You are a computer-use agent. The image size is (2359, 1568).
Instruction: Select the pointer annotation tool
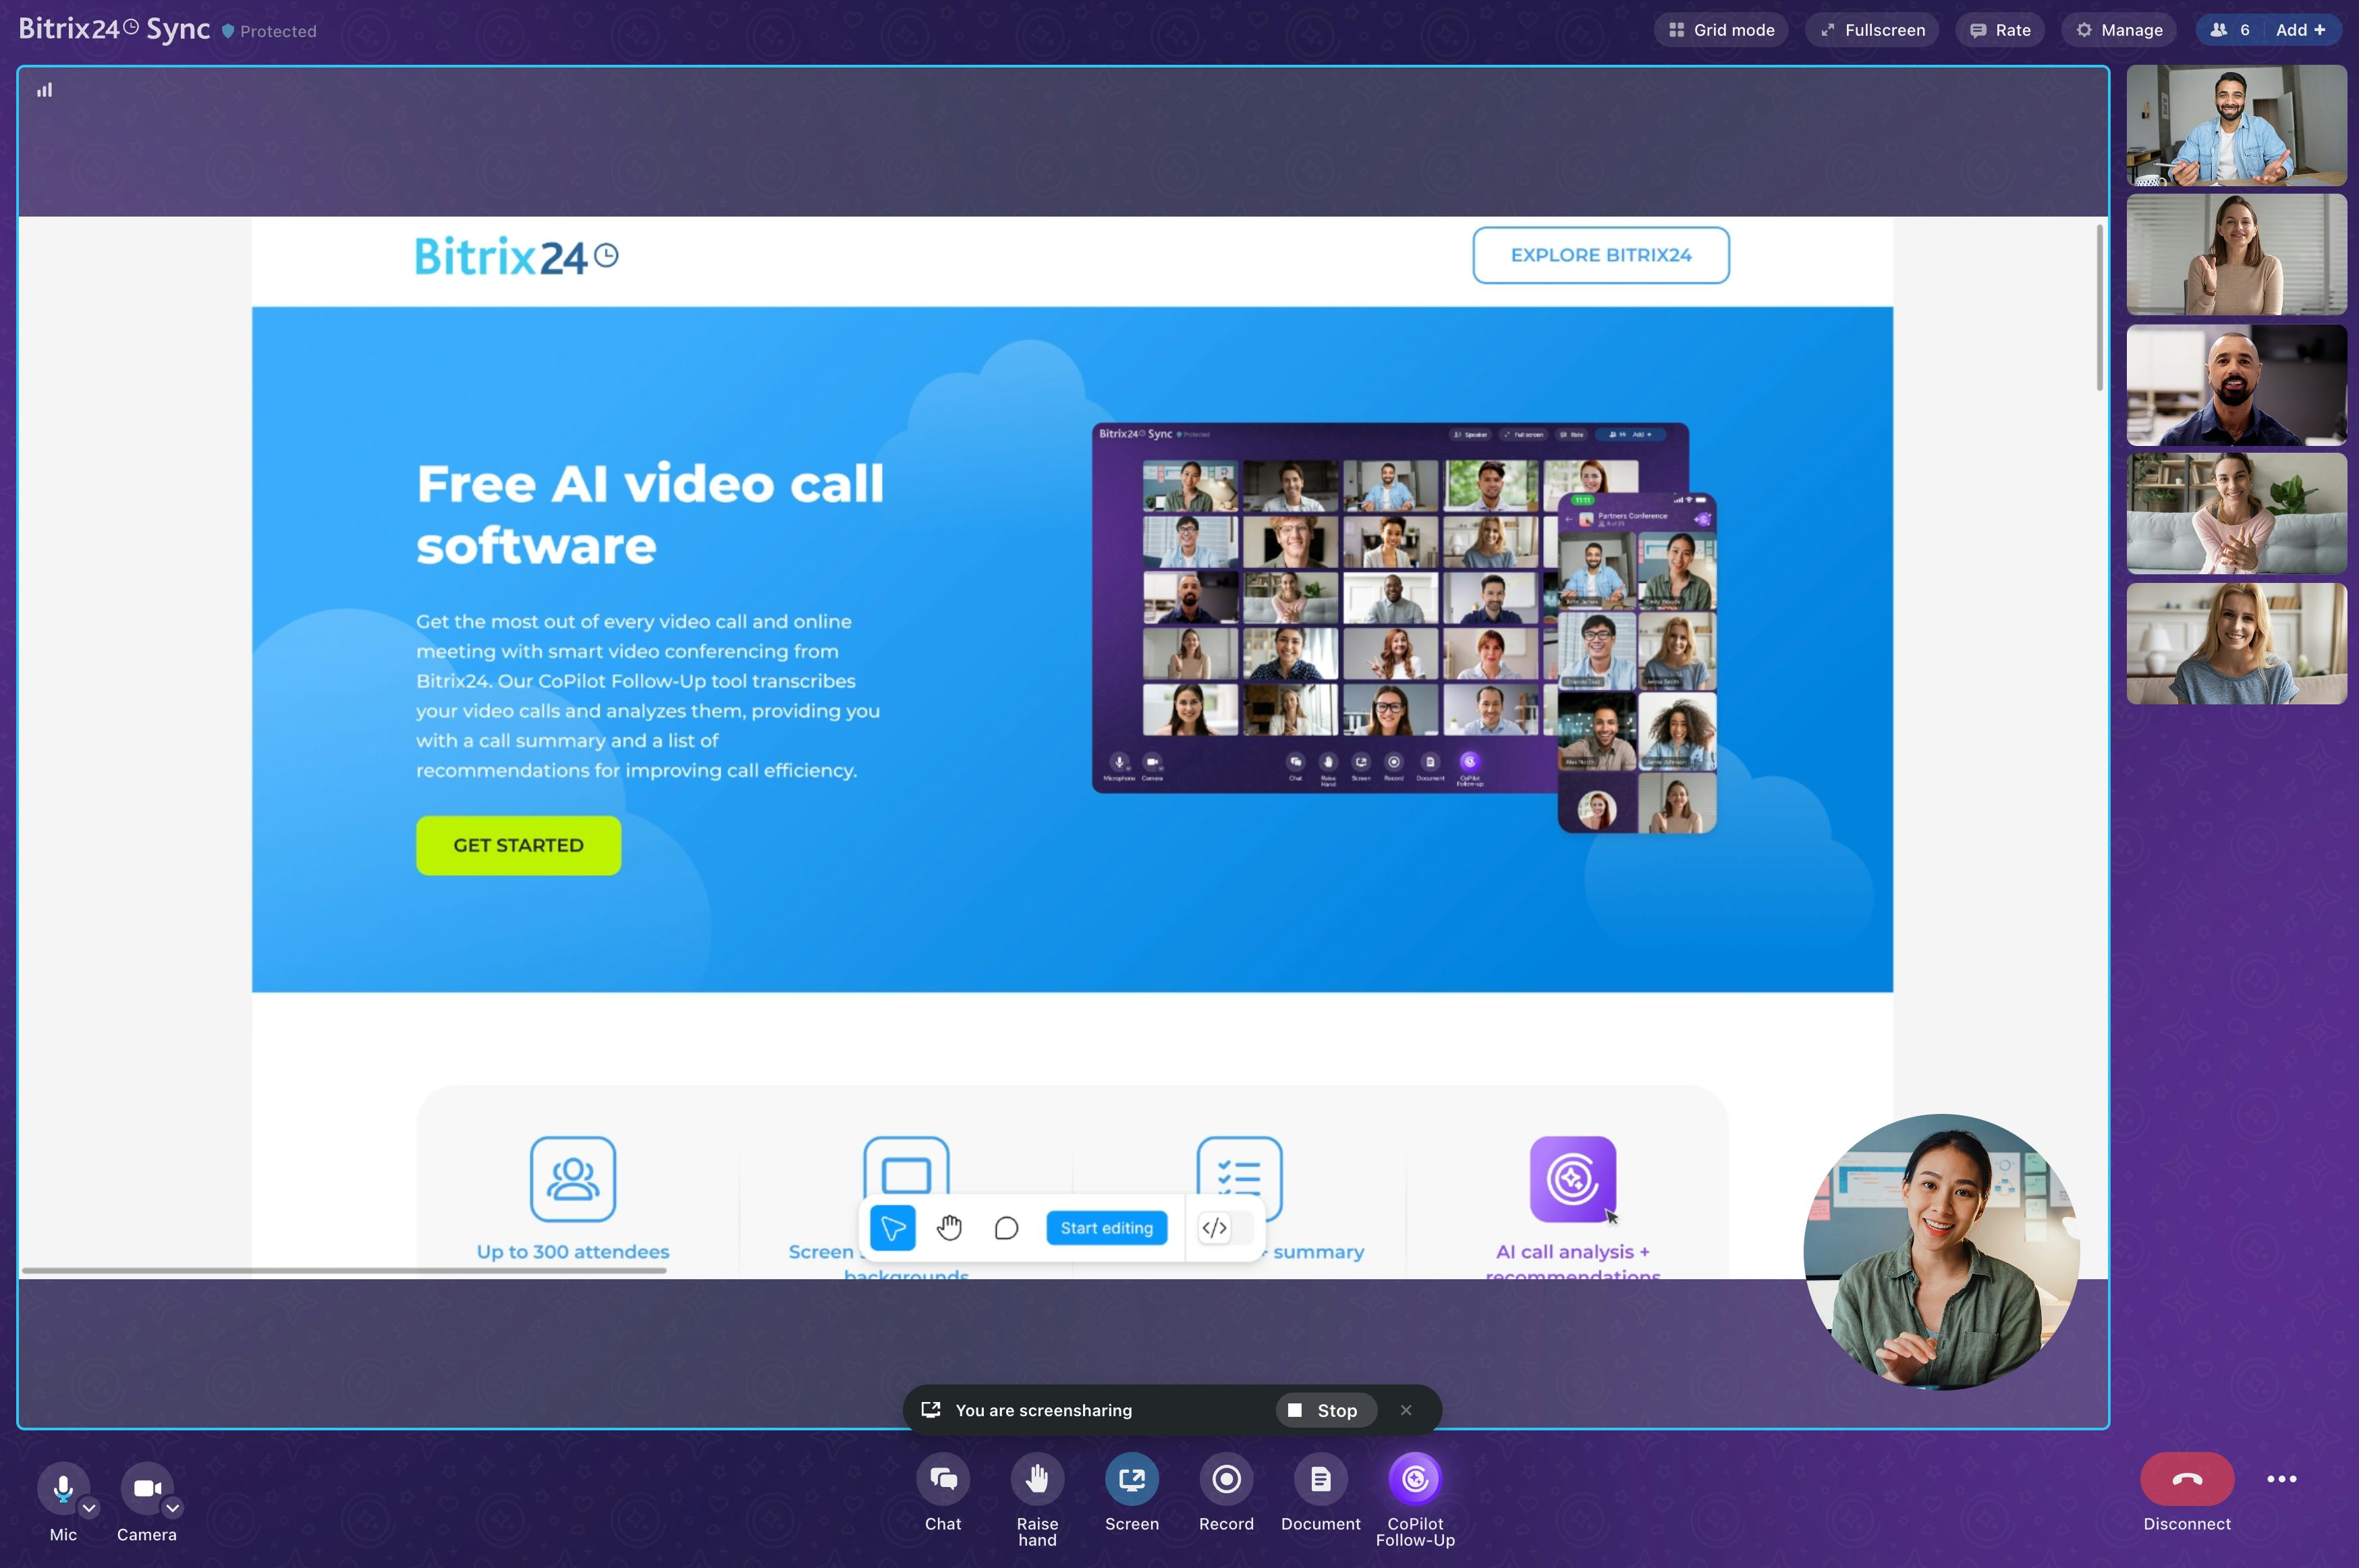tap(892, 1227)
